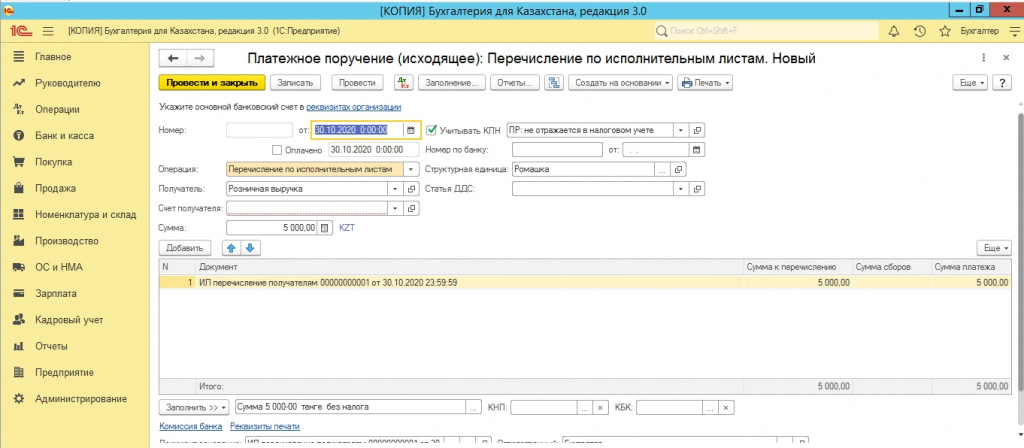Check the Оплачено checkbox
The width and height of the screenshot is (1024, 448).
[x=277, y=150]
